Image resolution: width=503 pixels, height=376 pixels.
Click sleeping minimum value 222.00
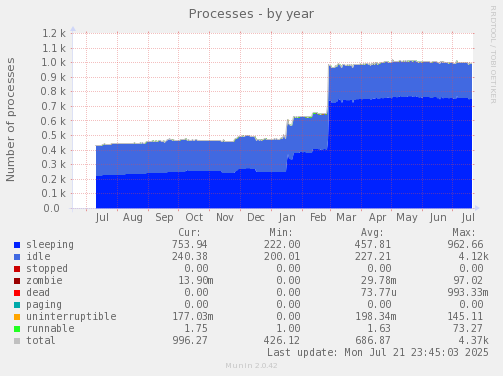tap(282, 245)
